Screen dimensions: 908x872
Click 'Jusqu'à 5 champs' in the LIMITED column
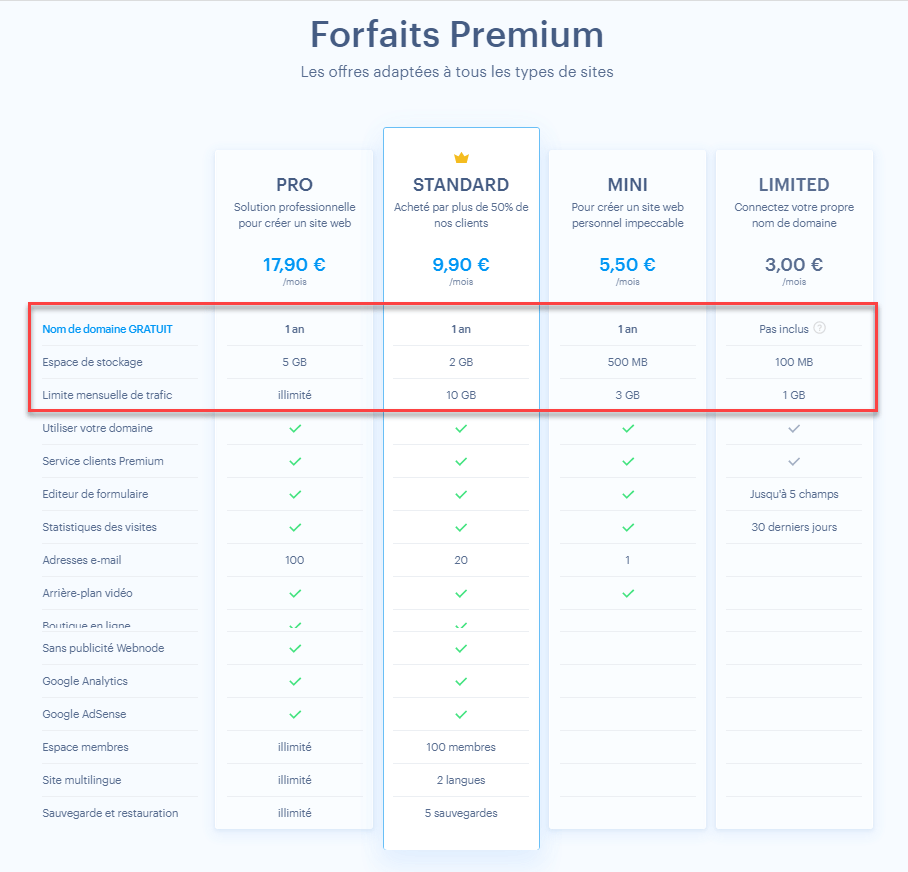click(x=793, y=494)
